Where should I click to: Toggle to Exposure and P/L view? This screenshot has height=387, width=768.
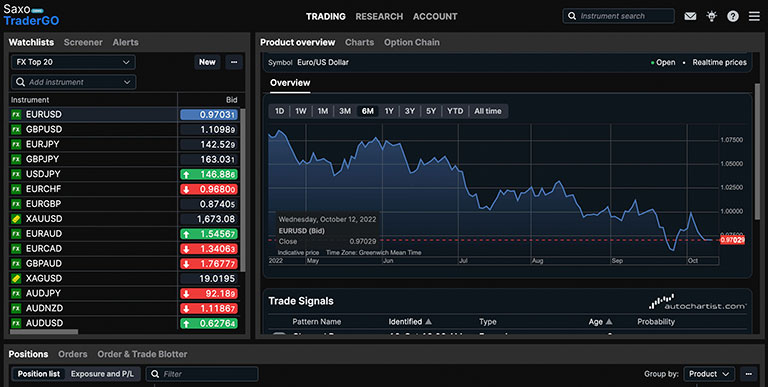[x=102, y=374]
